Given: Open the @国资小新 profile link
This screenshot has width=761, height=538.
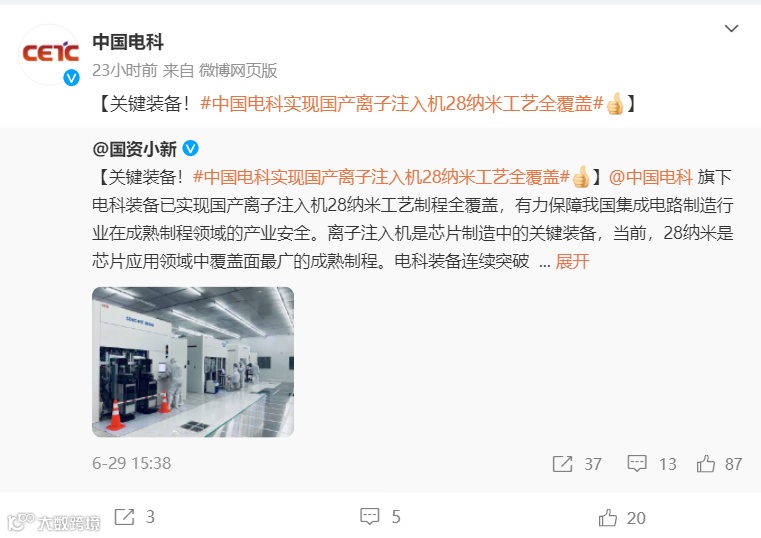Looking at the screenshot, I should (x=134, y=149).
